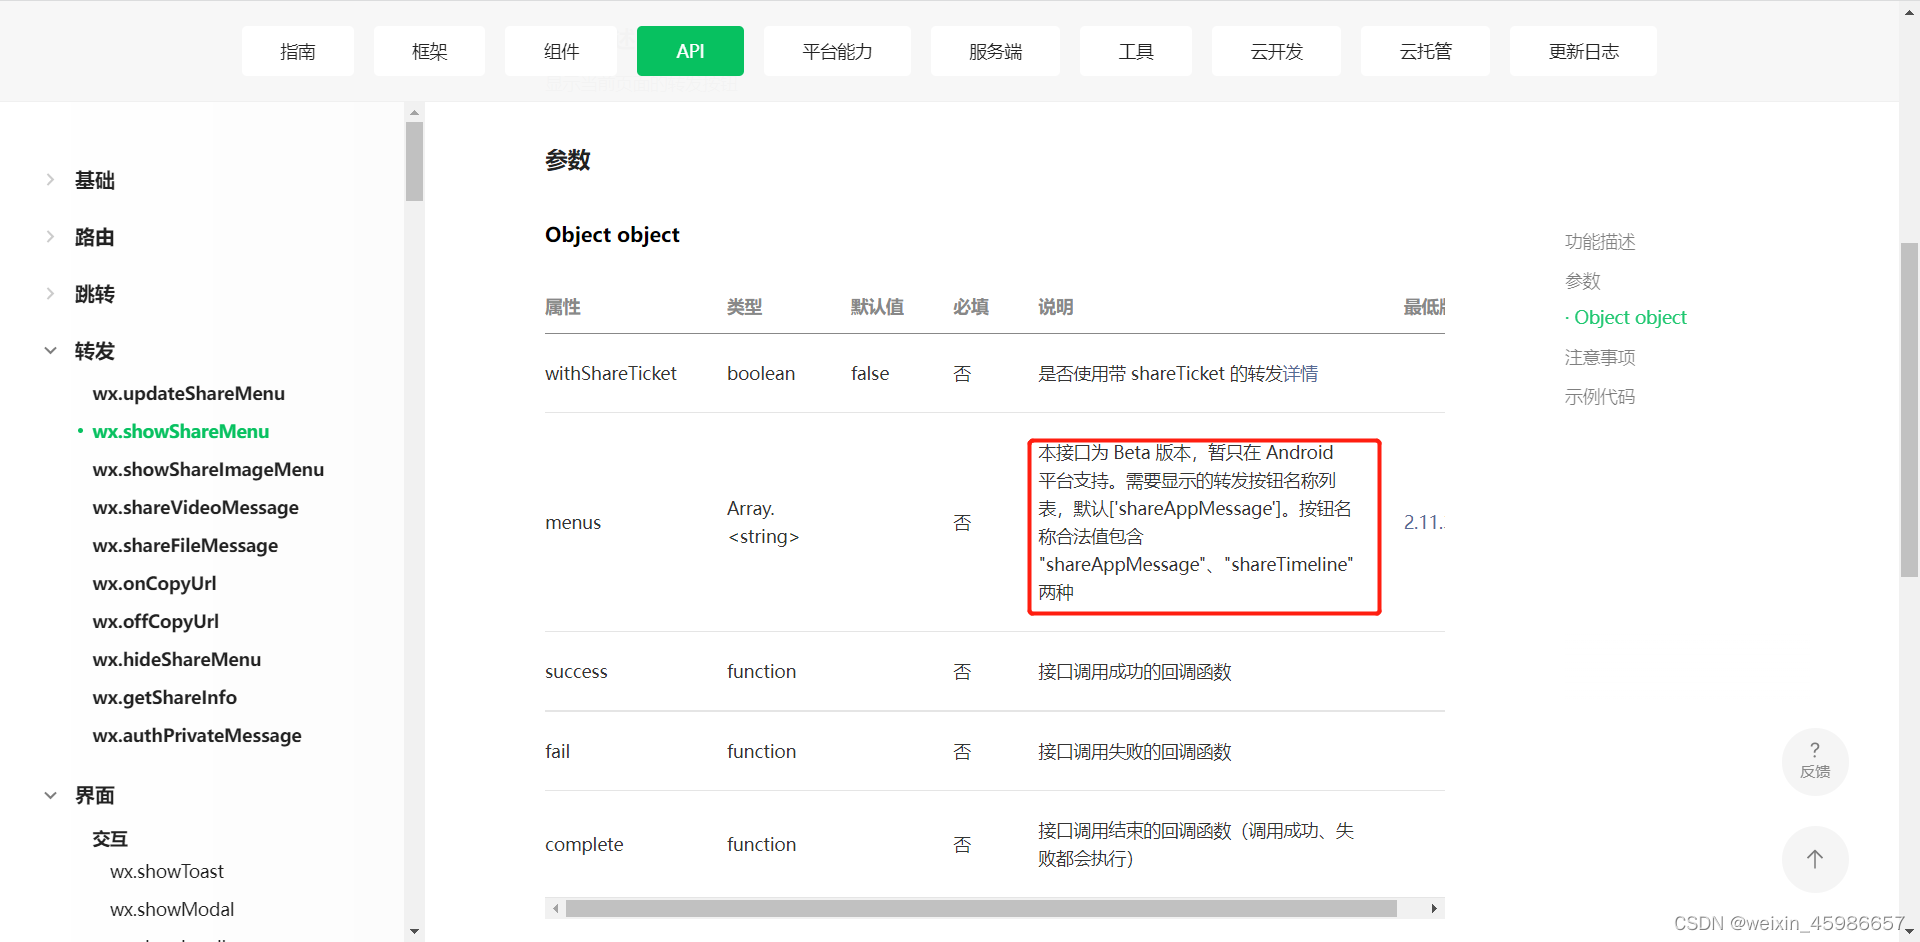
Task: Click the 属性 column header
Action: click(x=563, y=307)
